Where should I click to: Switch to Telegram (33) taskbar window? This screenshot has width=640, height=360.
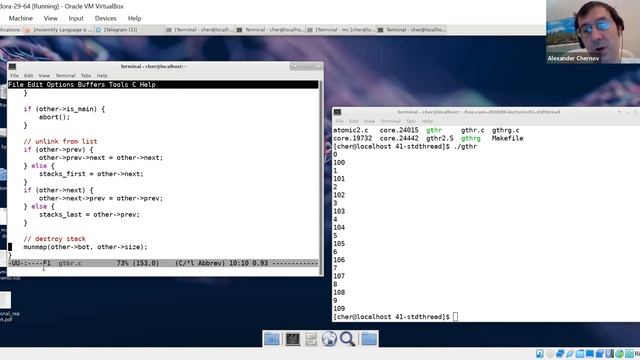pyautogui.click(x=129, y=30)
